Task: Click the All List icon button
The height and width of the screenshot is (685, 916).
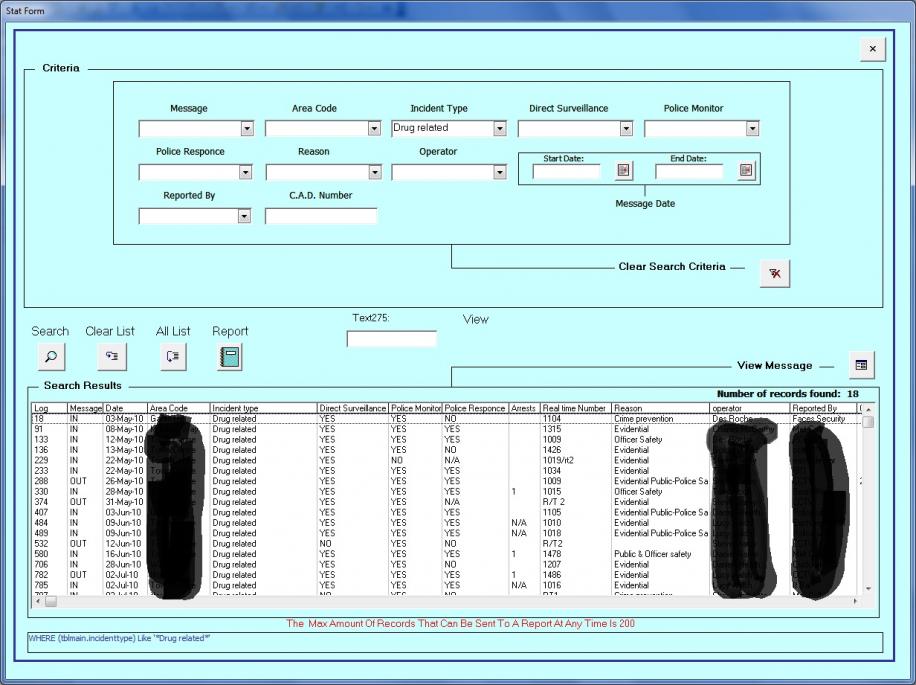Action: point(173,356)
